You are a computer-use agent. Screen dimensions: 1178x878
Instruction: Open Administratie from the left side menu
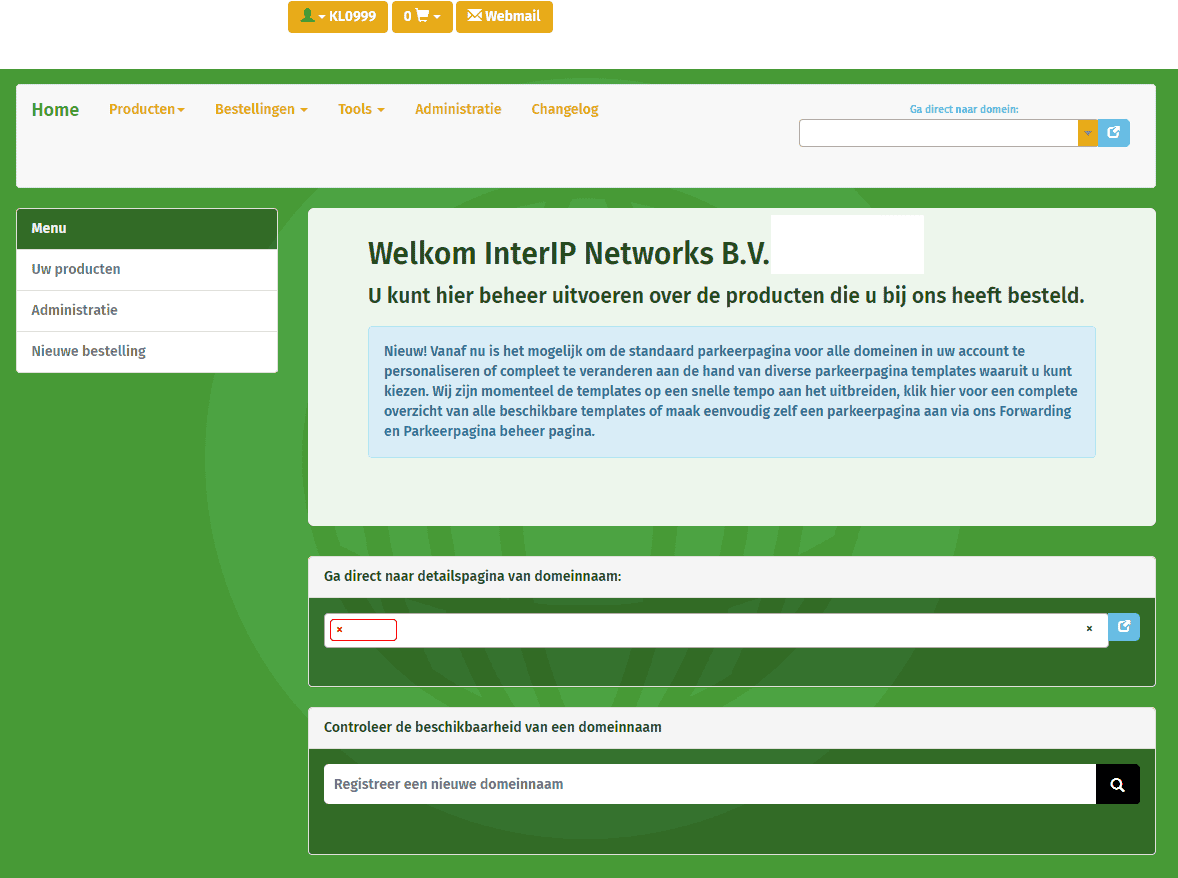point(74,310)
